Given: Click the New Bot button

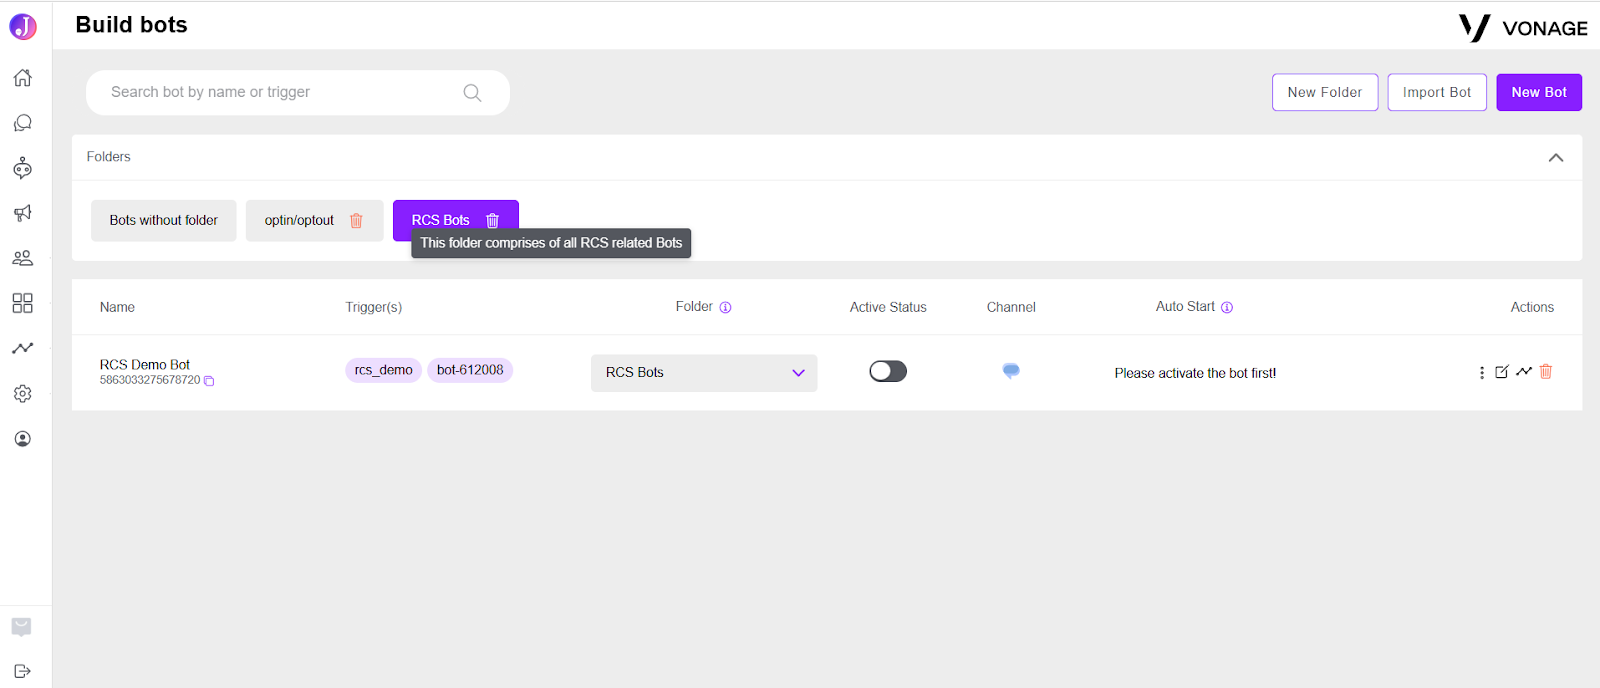Looking at the screenshot, I should pyautogui.click(x=1539, y=92).
